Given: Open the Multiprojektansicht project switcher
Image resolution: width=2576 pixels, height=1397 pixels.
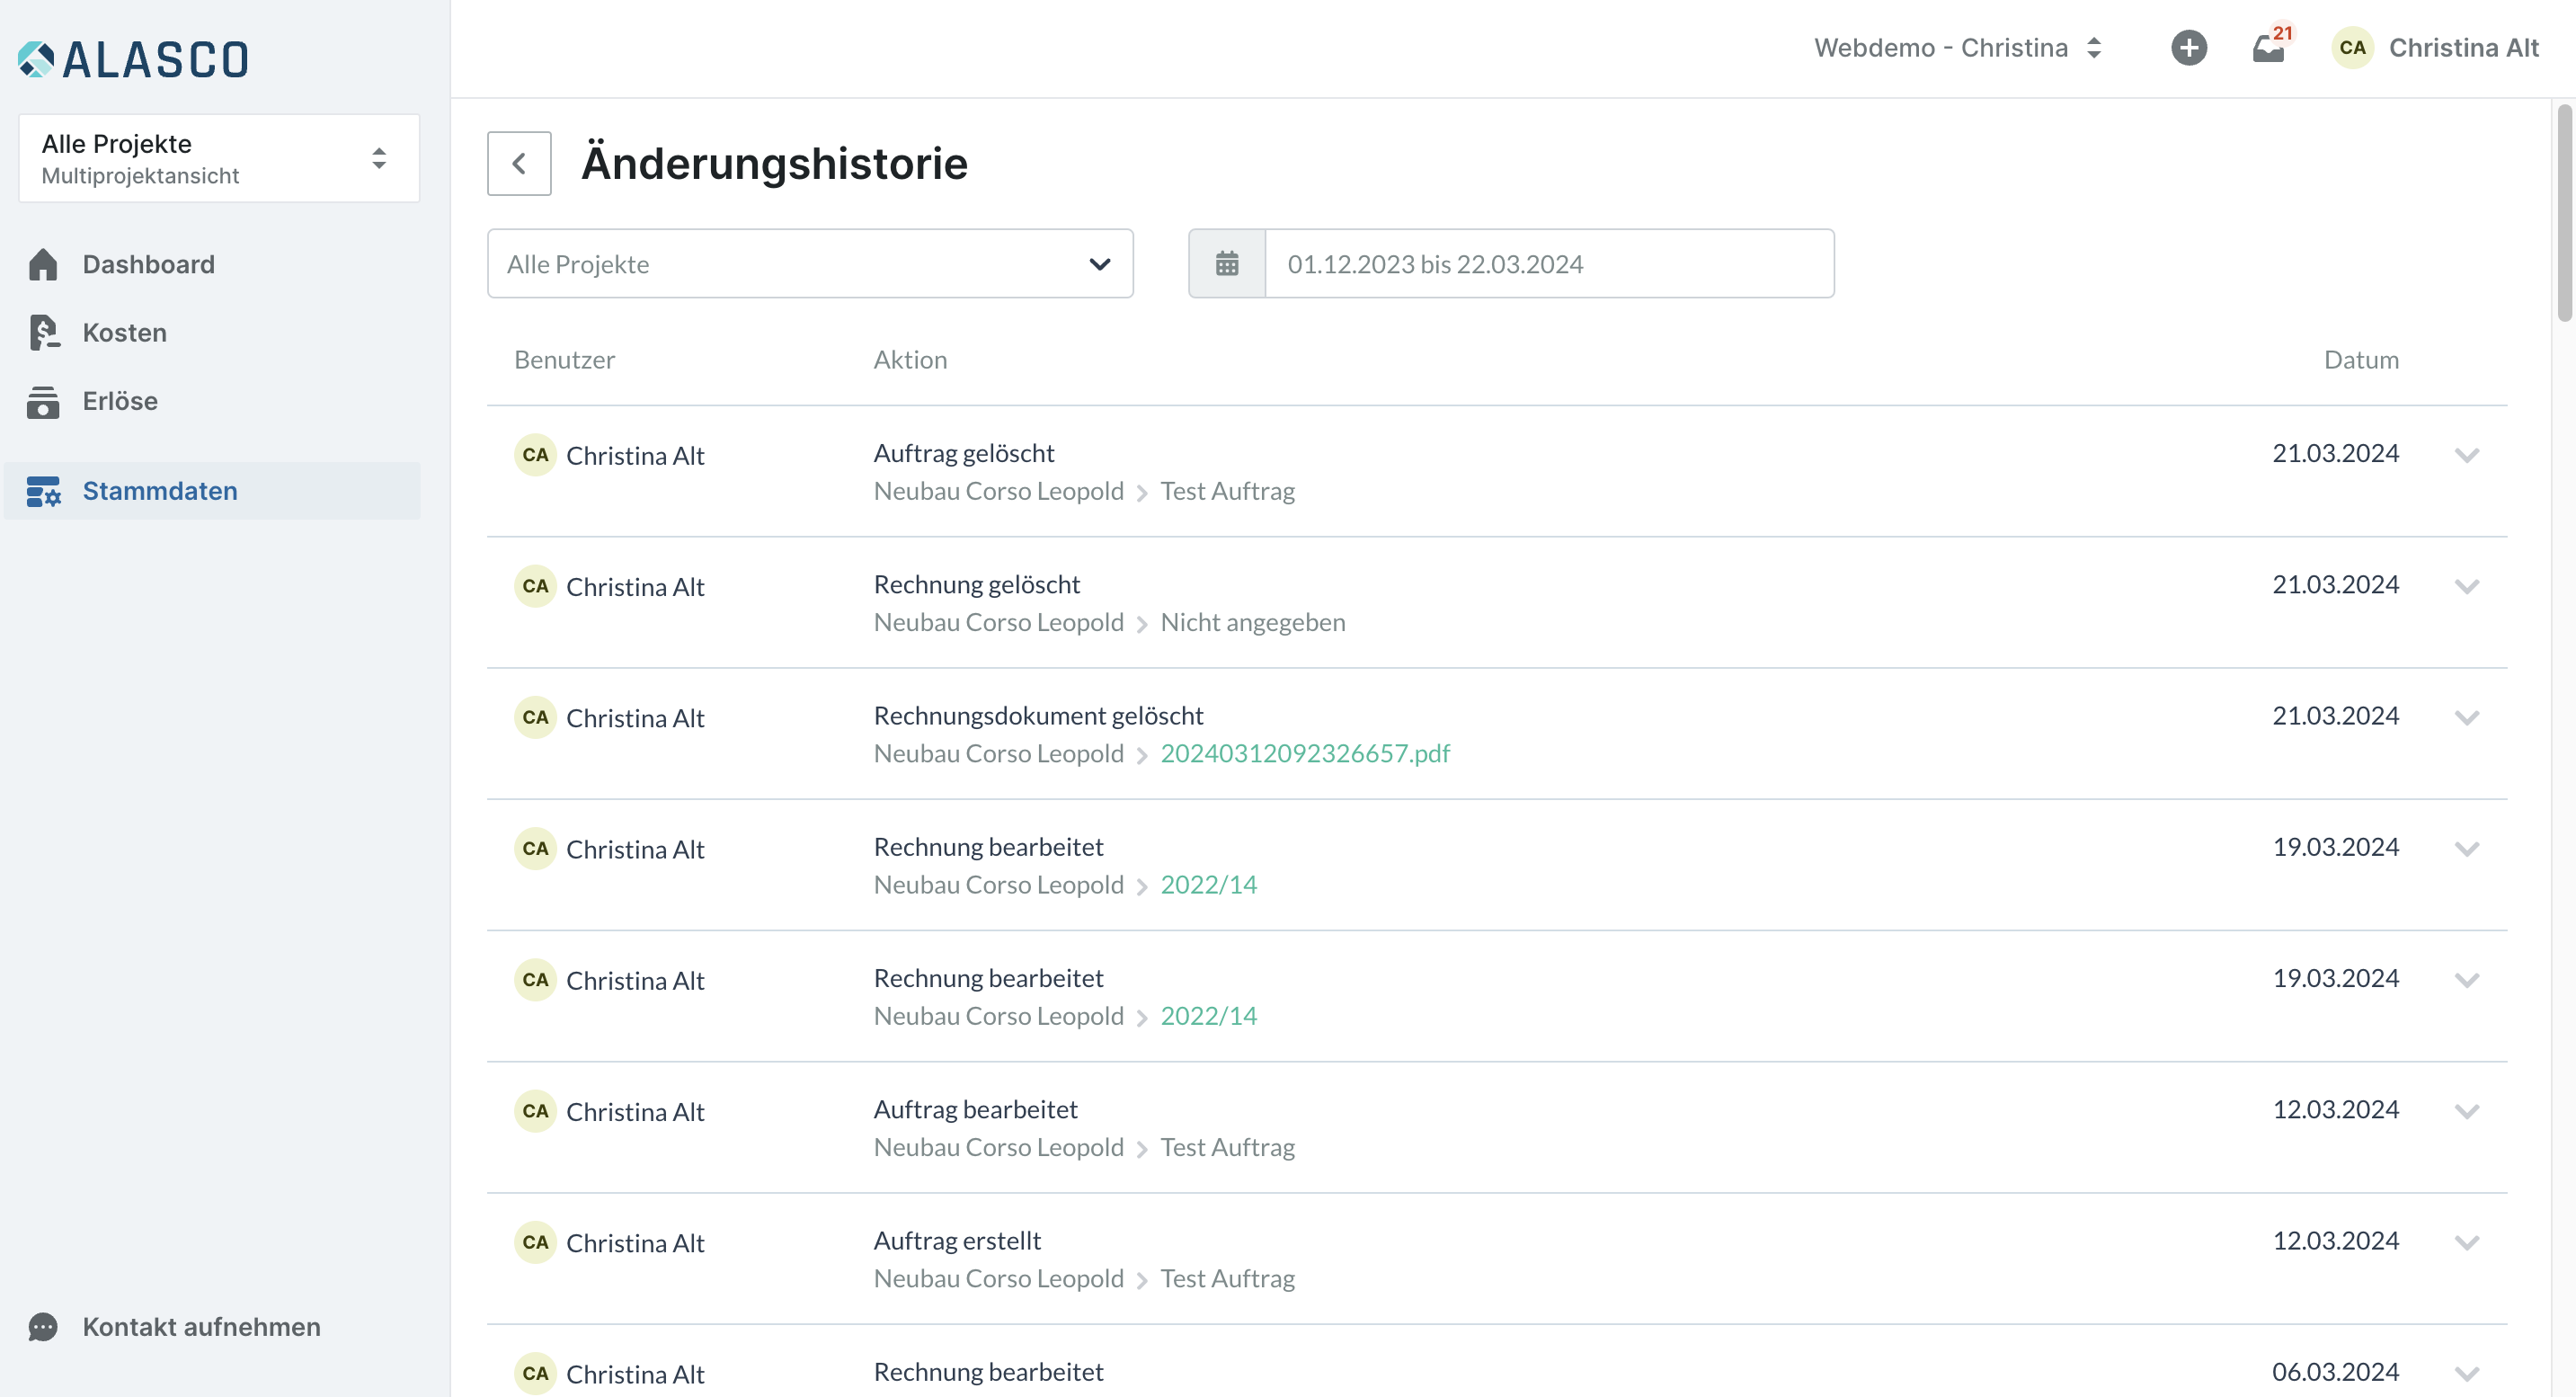Looking at the screenshot, I should point(218,158).
